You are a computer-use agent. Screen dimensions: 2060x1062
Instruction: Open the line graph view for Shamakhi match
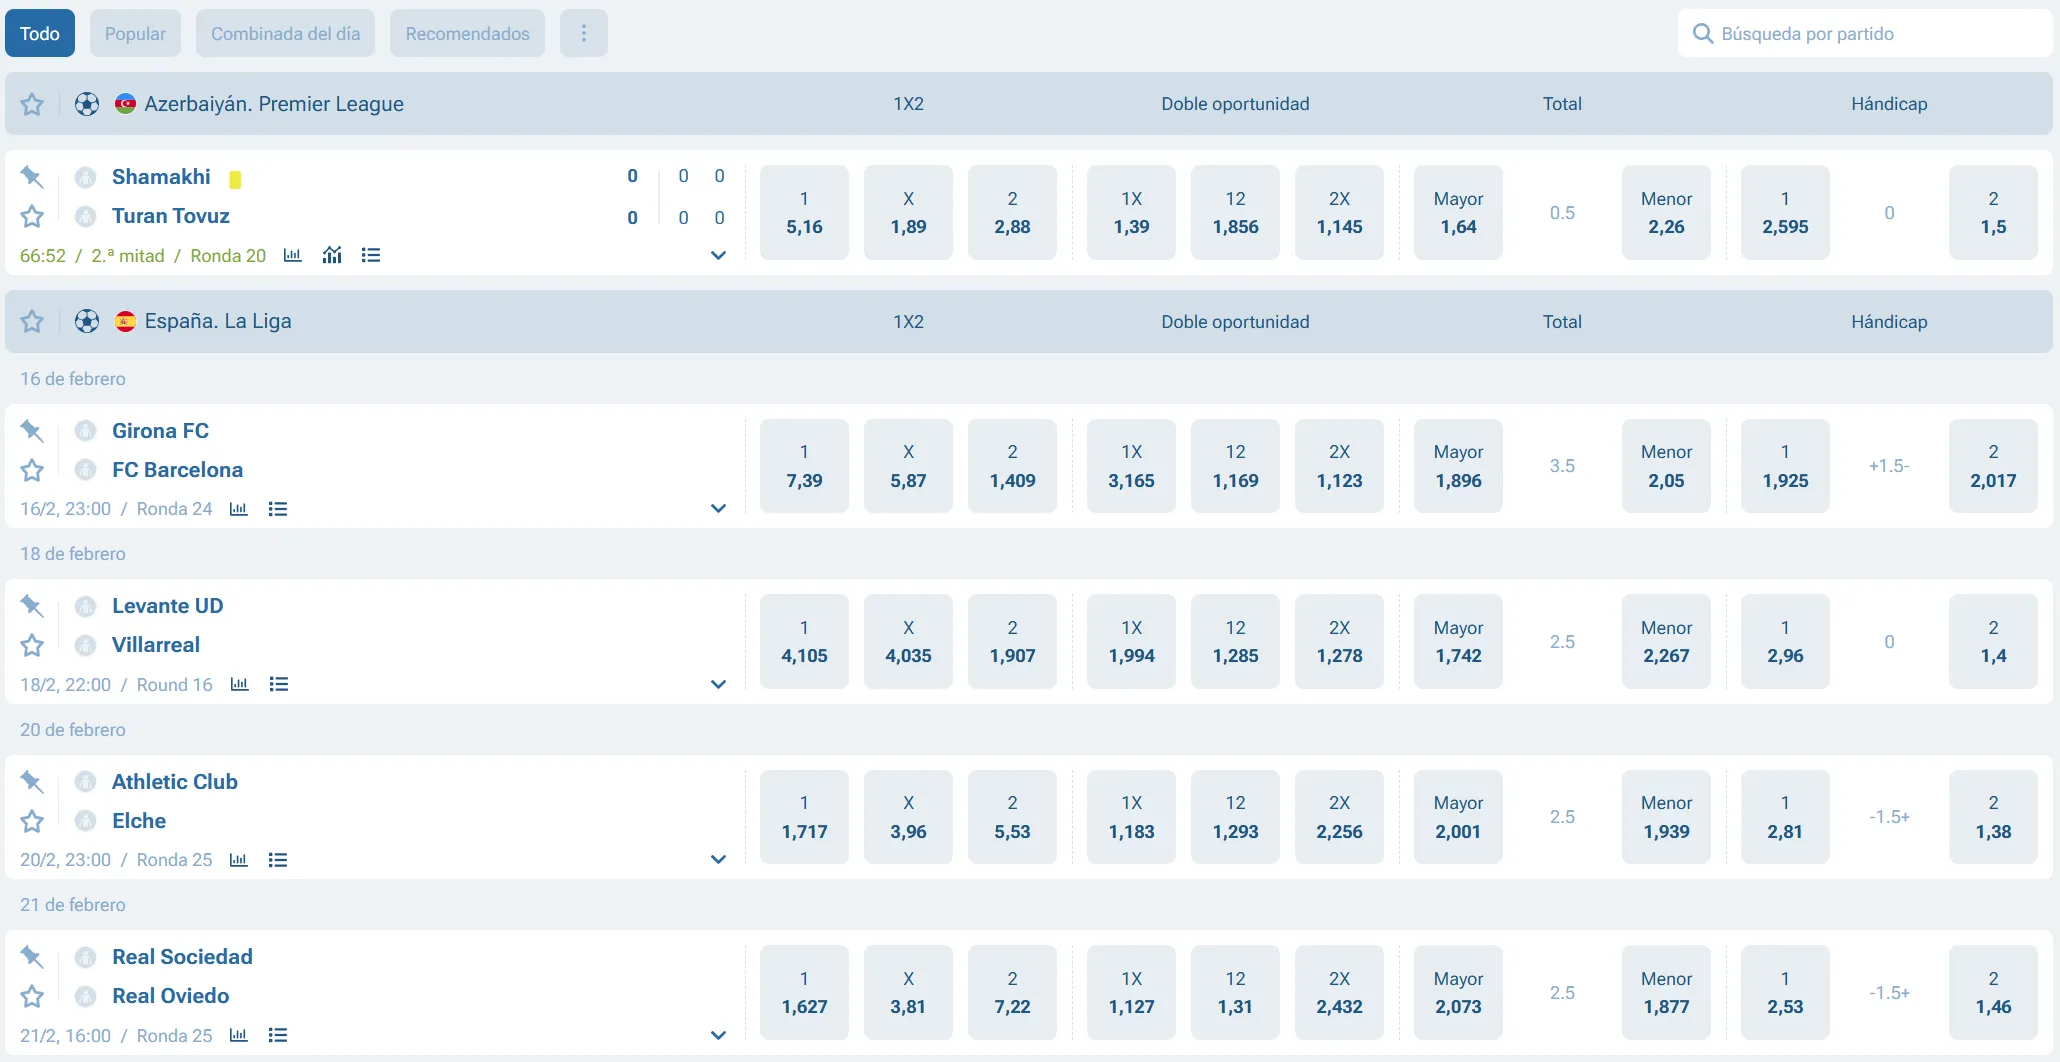(x=332, y=255)
